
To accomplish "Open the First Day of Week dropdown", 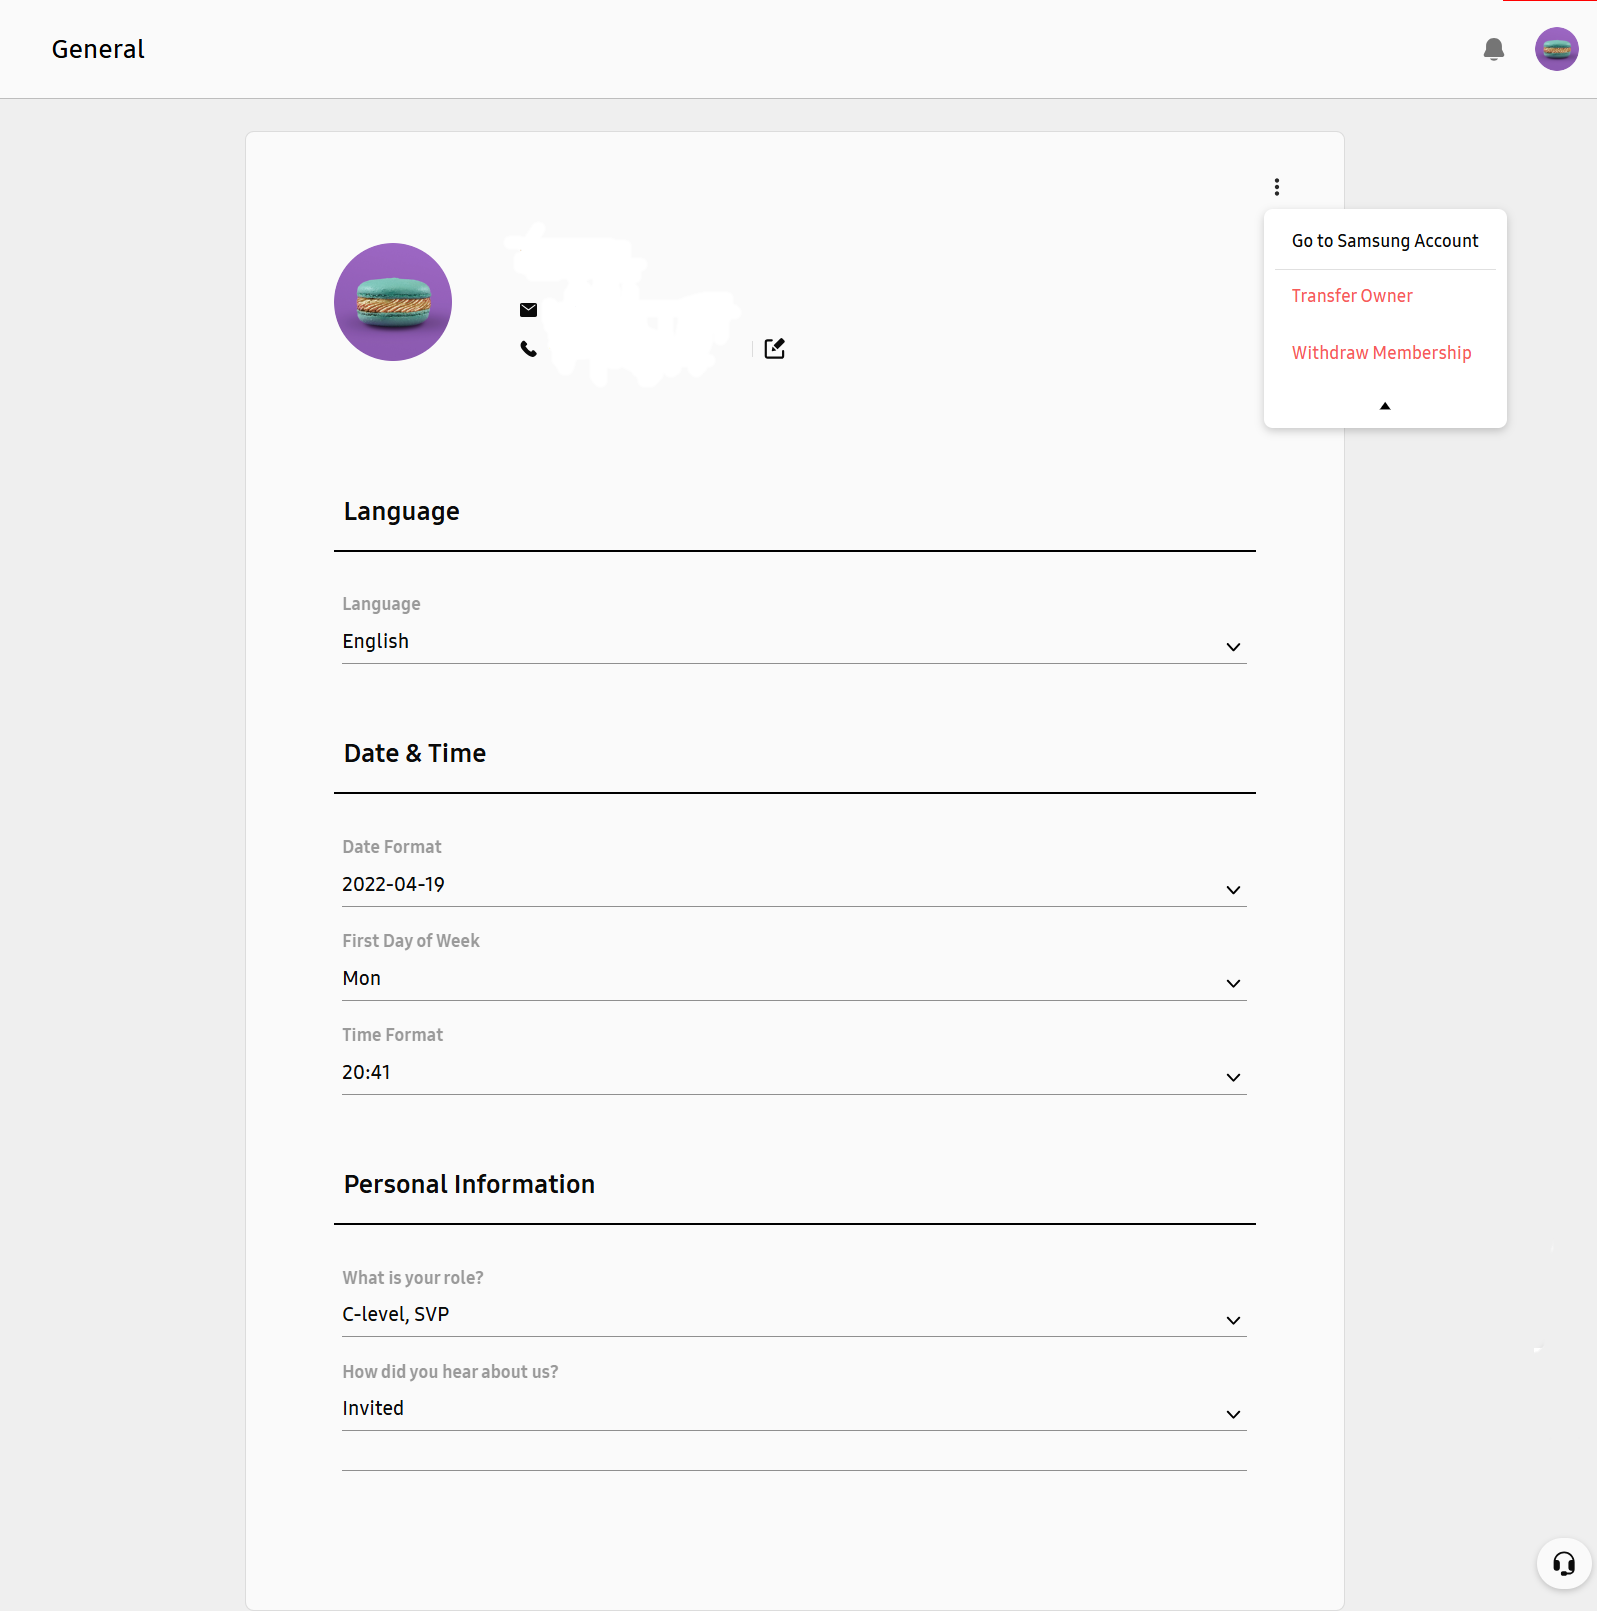I will coord(794,979).
